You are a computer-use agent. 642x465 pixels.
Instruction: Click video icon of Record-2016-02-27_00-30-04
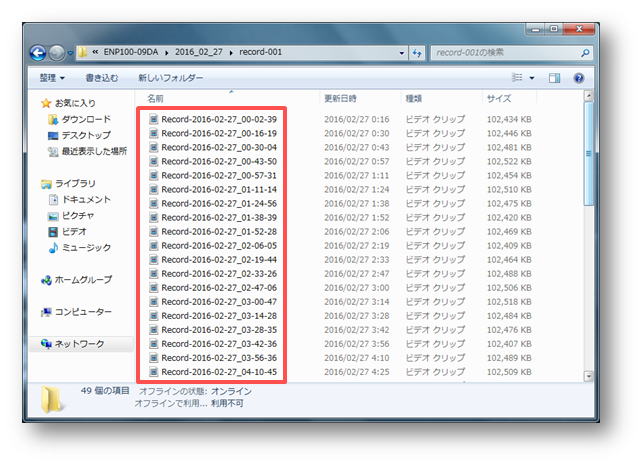click(x=154, y=147)
